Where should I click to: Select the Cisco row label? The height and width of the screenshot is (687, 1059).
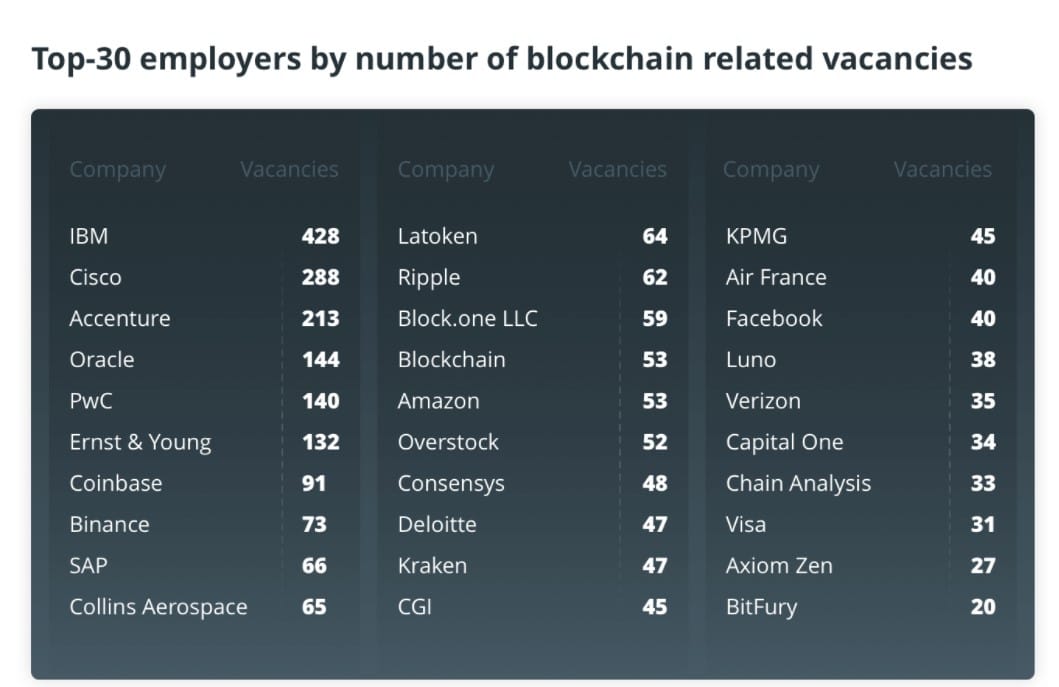pyautogui.click(x=95, y=278)
